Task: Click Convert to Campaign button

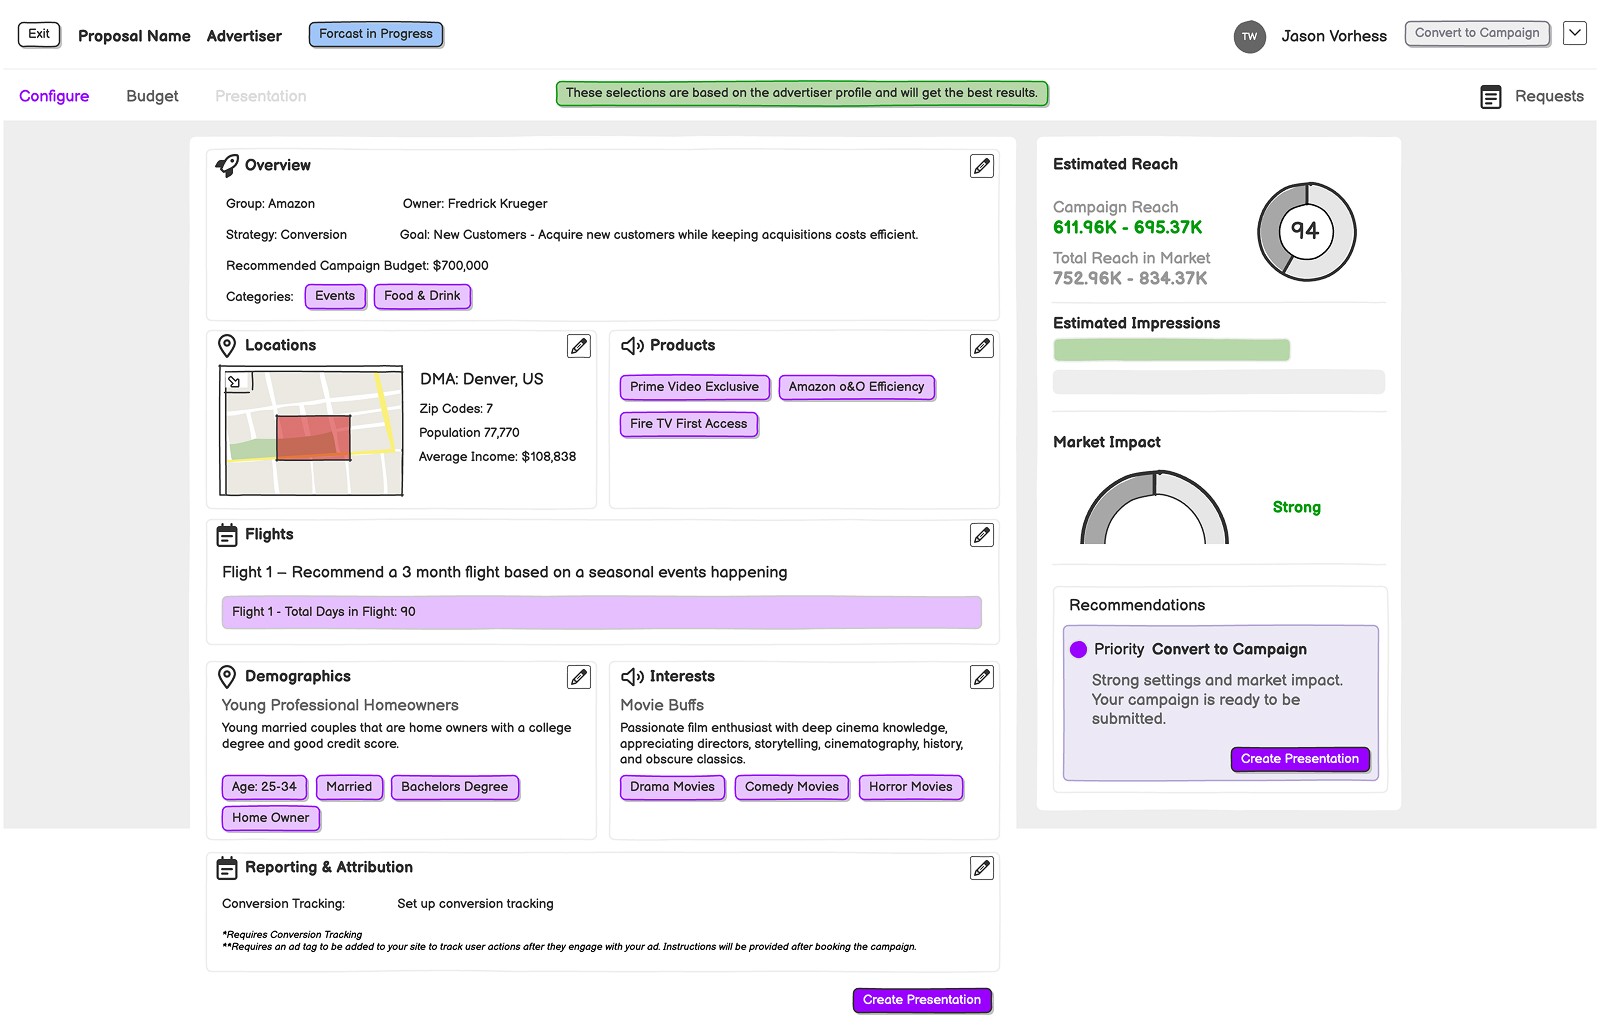Action: tap(1477, 33)
